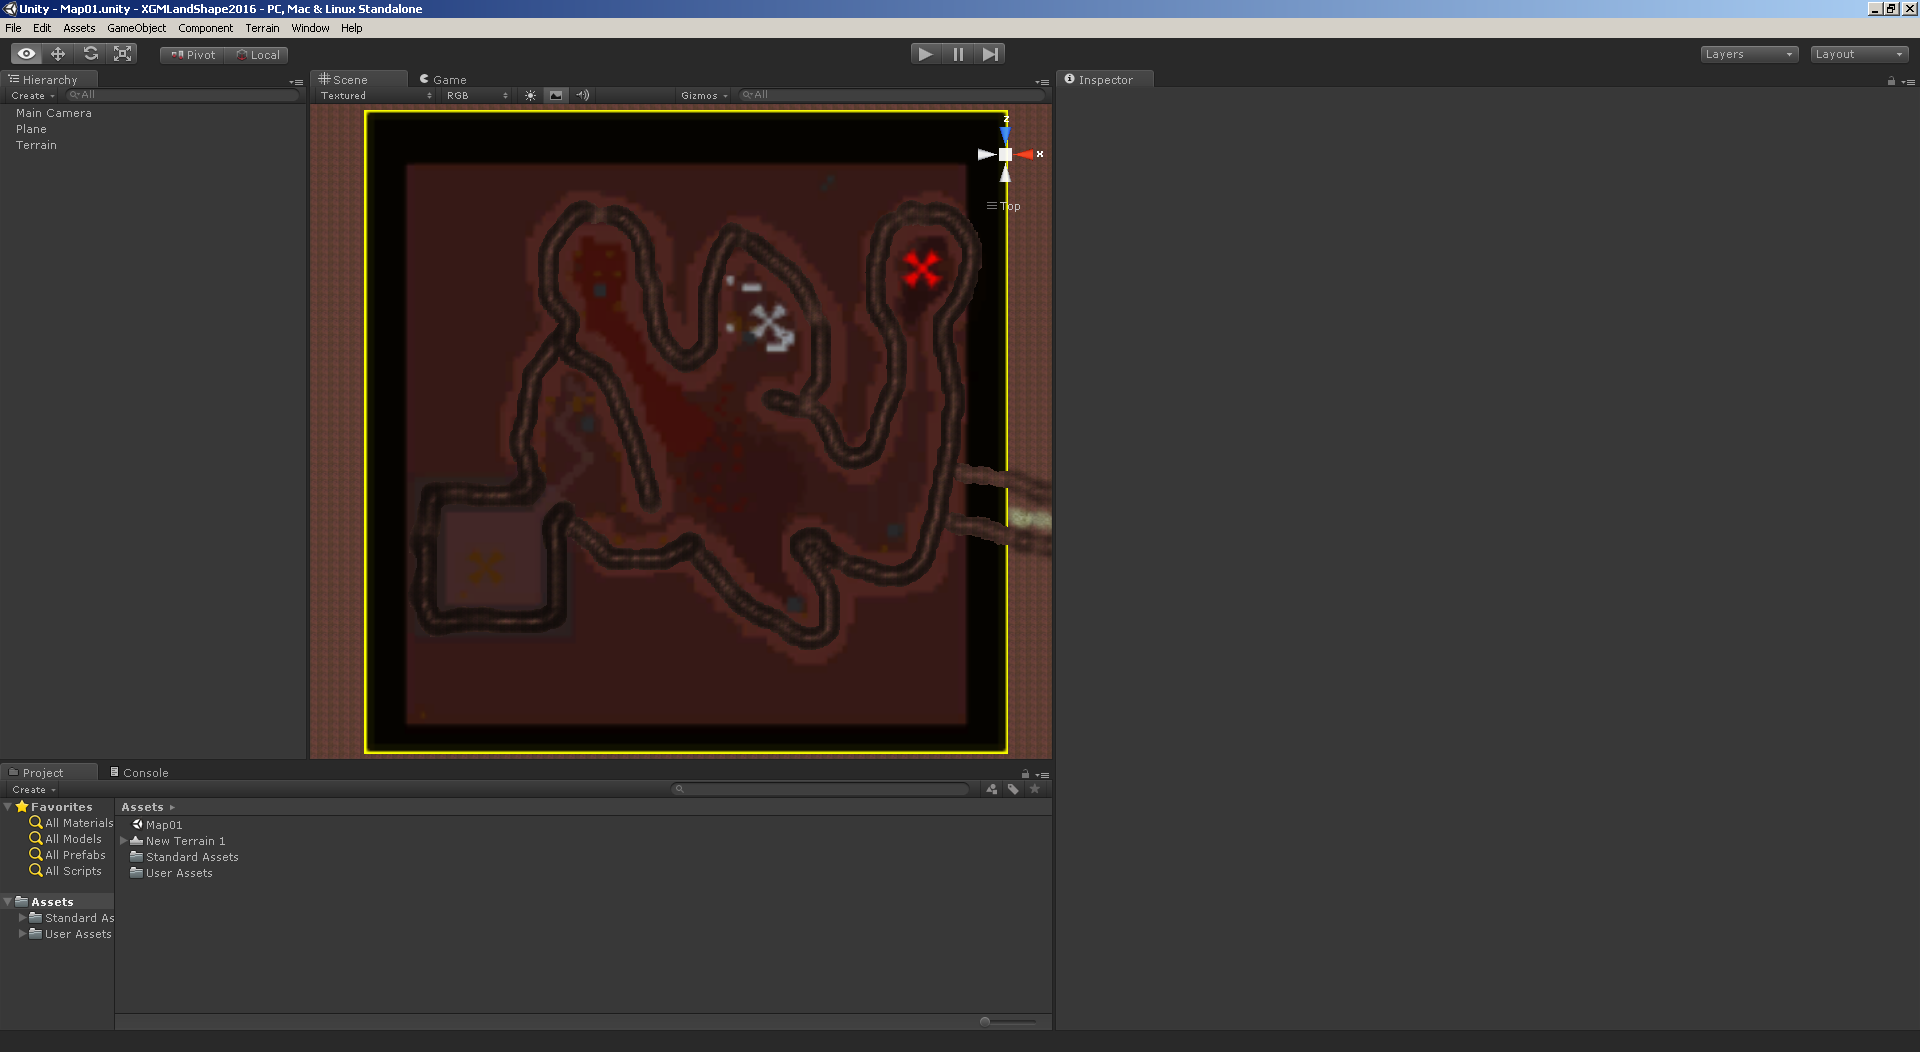Click the Hierarchy Create button
The height and width of the screenshot is (1052, 1920).
[x=32, y=96]
